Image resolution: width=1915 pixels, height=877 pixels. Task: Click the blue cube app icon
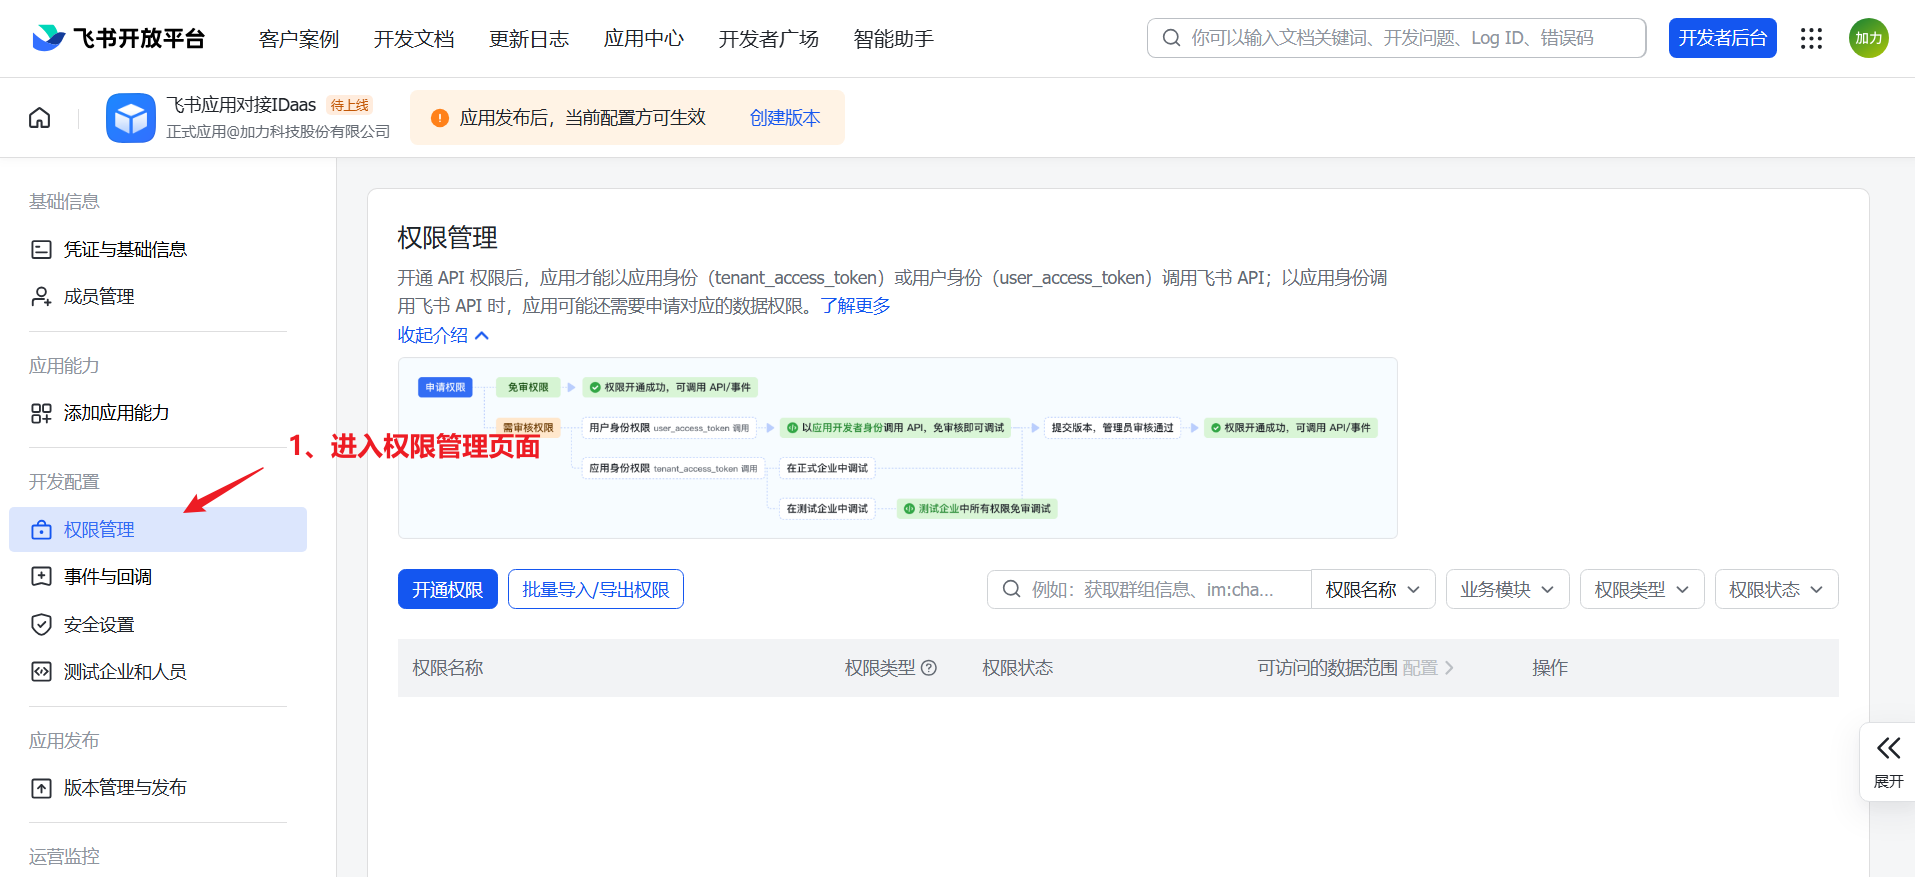[131, 118]
